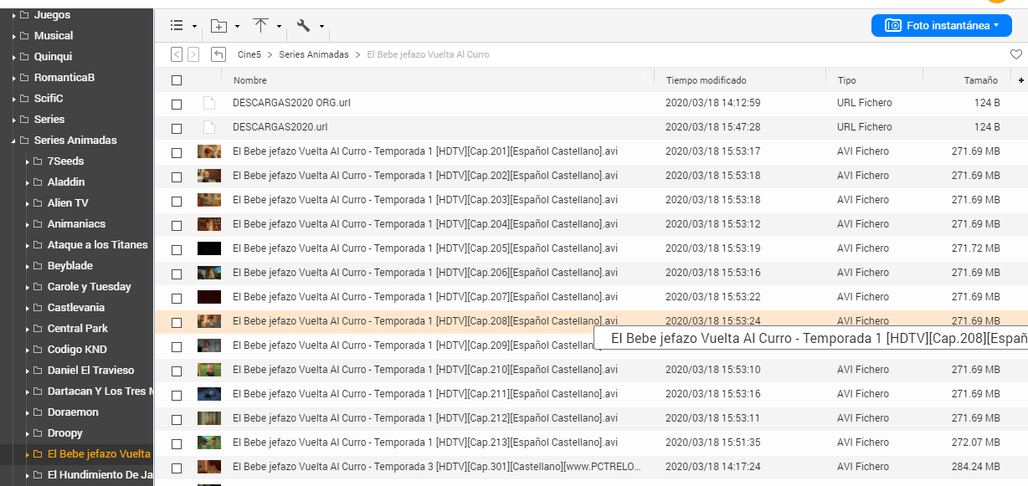Collapse the Series Animadas tree node
This screenshot has height=486, width=1028.
pos(13,140)
